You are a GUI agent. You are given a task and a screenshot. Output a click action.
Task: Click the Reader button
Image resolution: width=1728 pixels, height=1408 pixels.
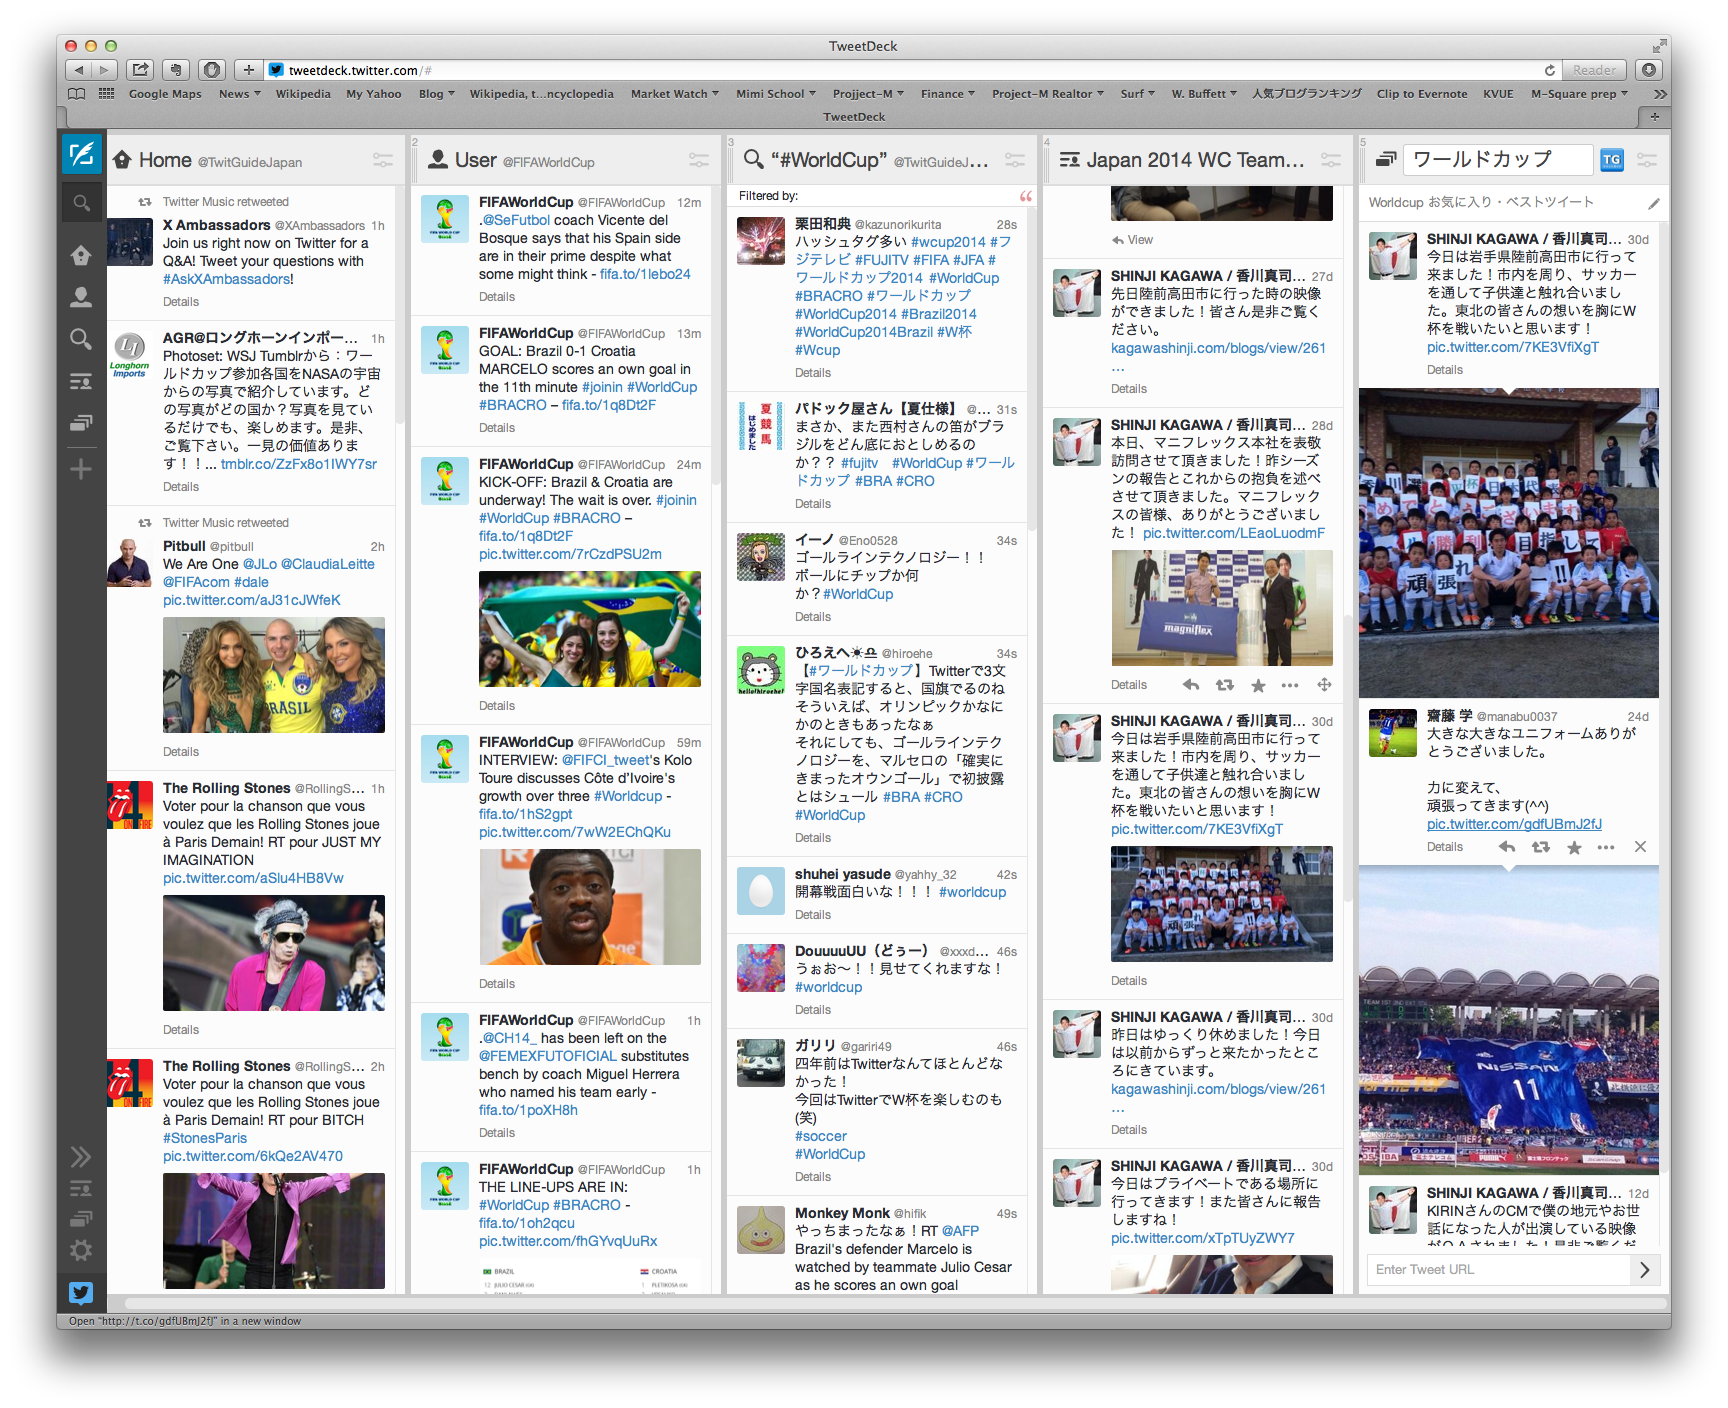tap(1594, 70)
